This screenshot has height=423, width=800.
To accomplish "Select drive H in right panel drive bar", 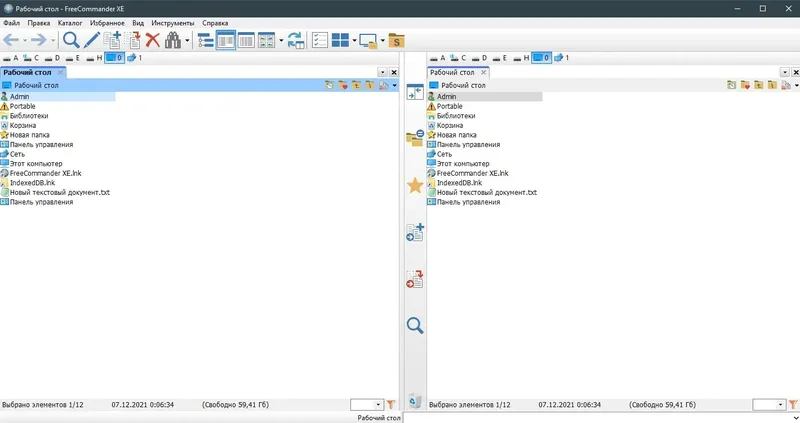I will tap(521, 58).
